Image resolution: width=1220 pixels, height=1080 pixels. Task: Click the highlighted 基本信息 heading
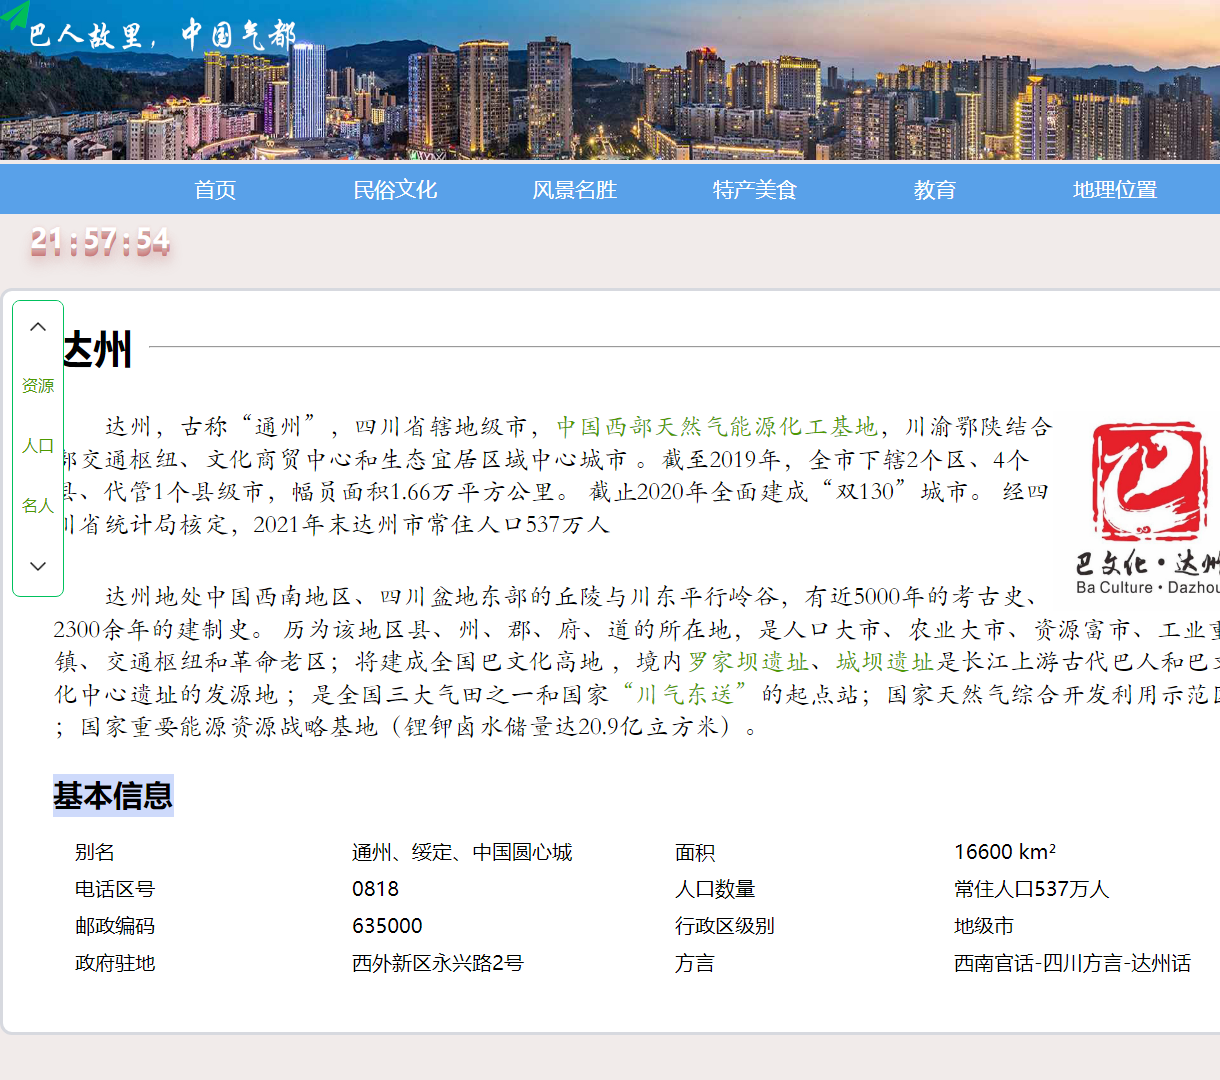click(113, 797)
